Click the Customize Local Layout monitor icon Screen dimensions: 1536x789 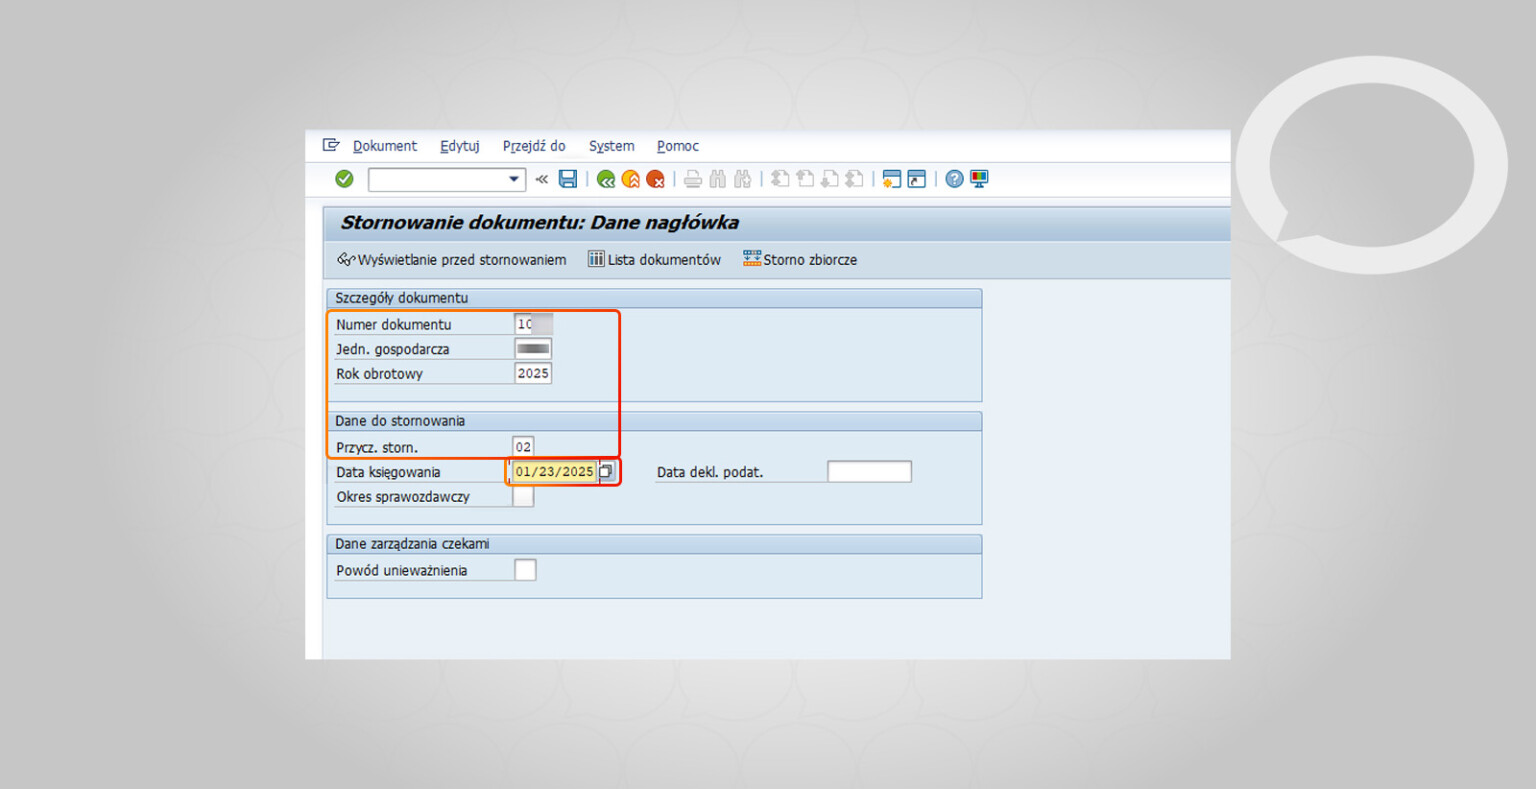[979, 179]
